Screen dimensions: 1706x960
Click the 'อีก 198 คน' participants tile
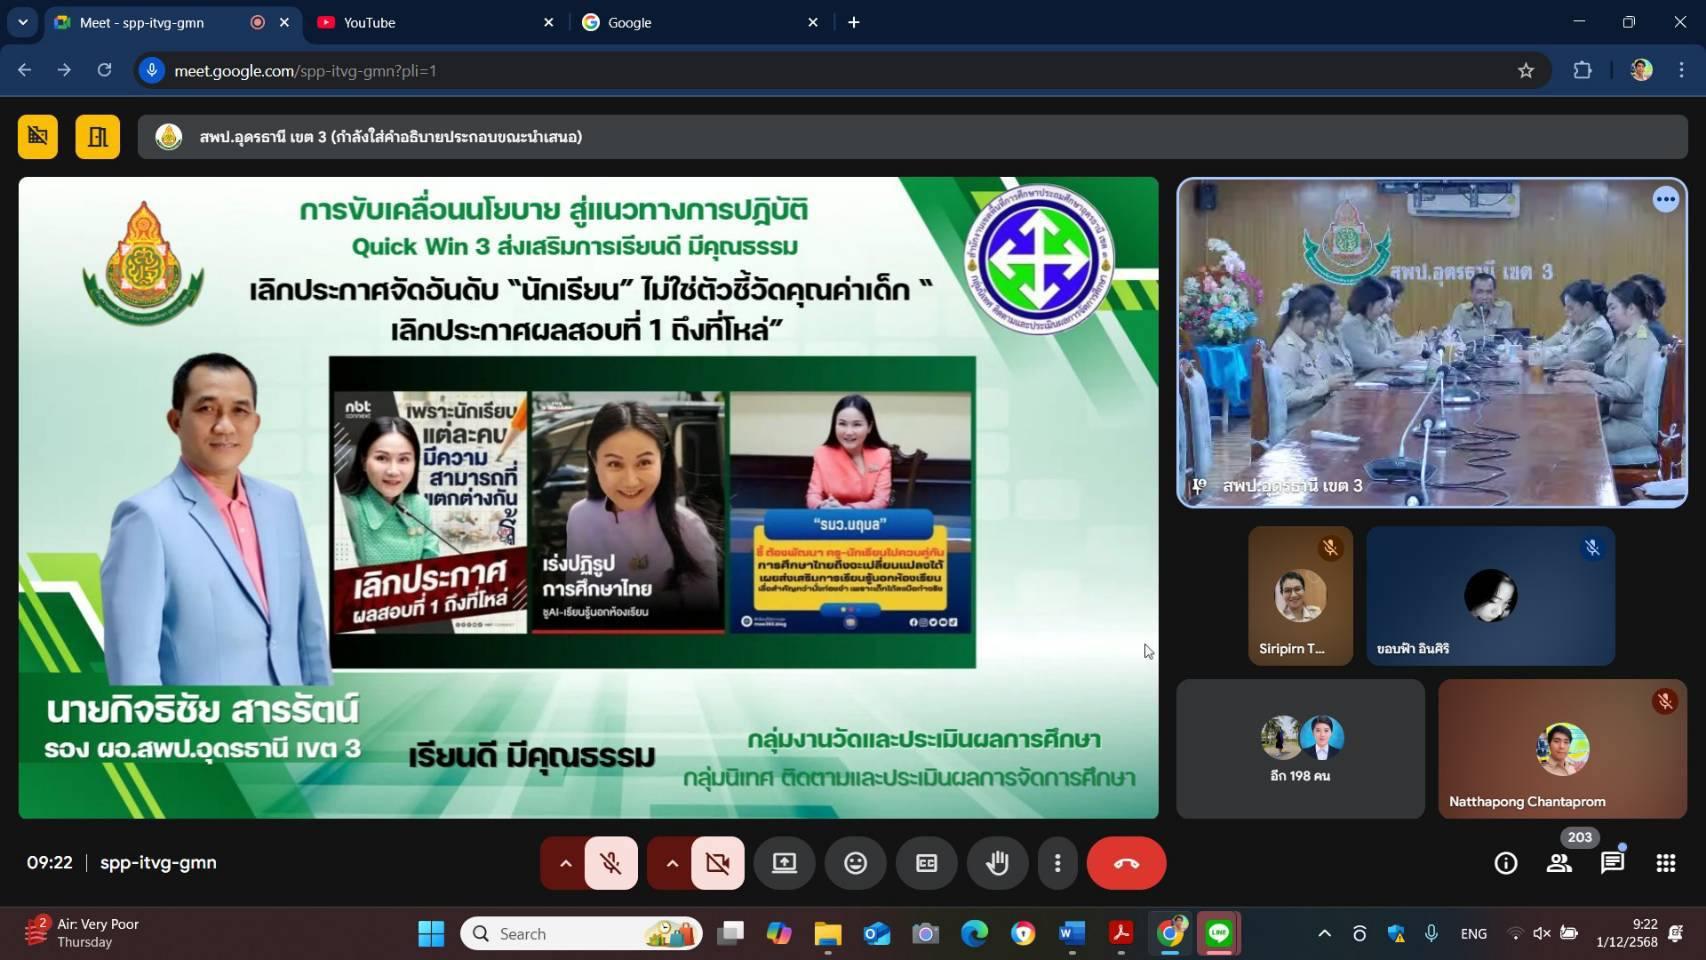pyautogui.click(x=1300, y=749)
